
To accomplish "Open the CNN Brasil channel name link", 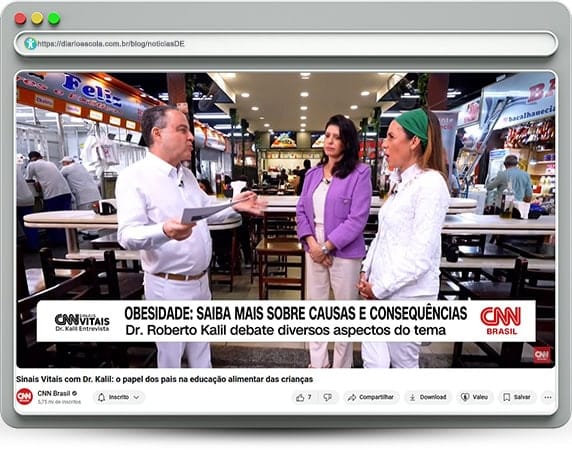I will [x=54, y=393].
